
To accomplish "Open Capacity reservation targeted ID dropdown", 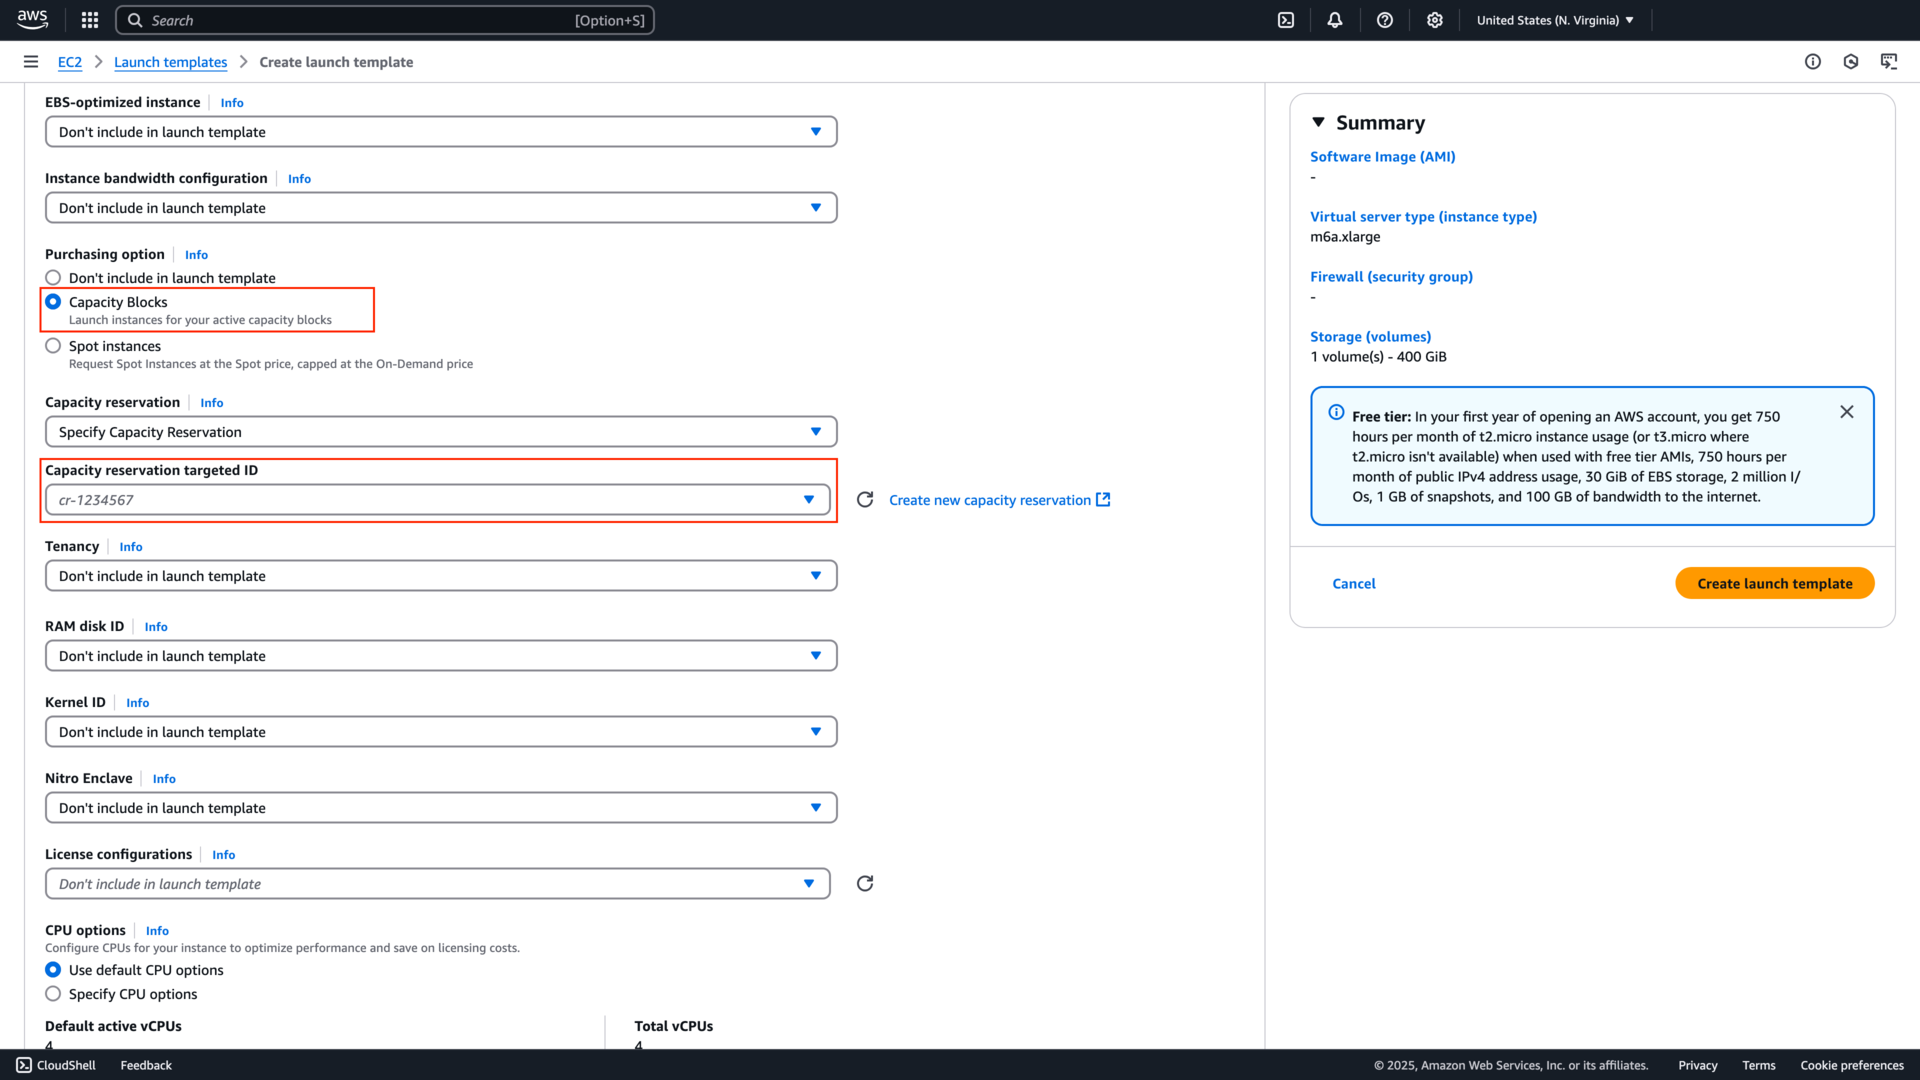I will (438, 500).
